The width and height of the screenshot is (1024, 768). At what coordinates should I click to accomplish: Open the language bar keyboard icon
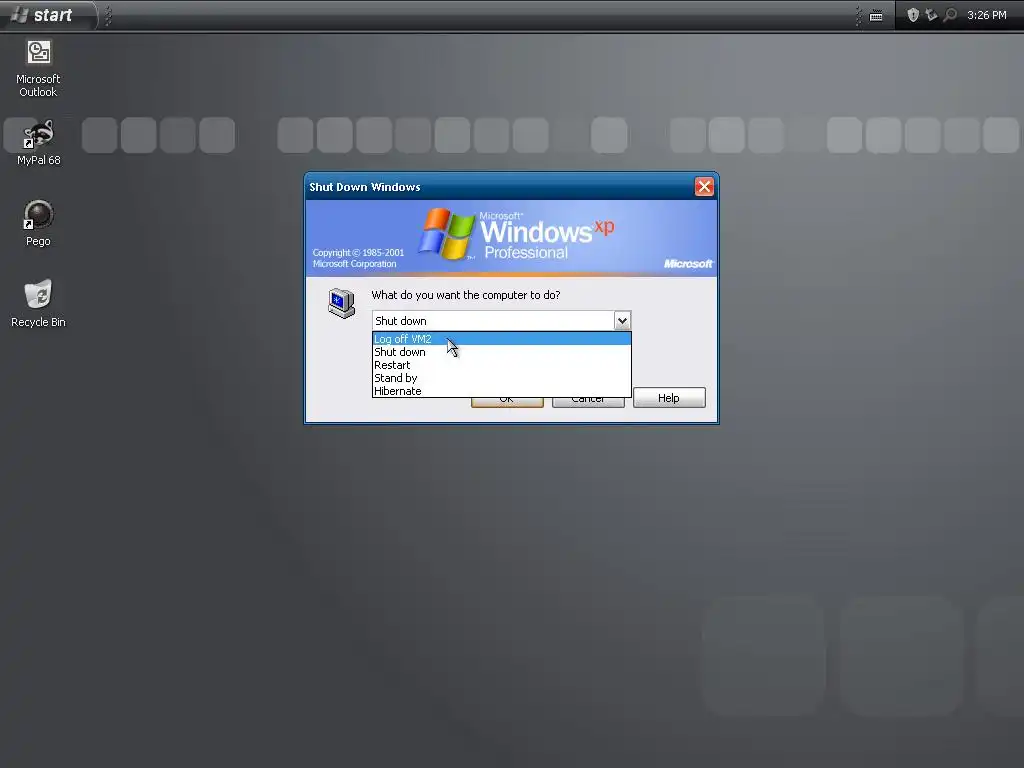[x=876, y=16]
